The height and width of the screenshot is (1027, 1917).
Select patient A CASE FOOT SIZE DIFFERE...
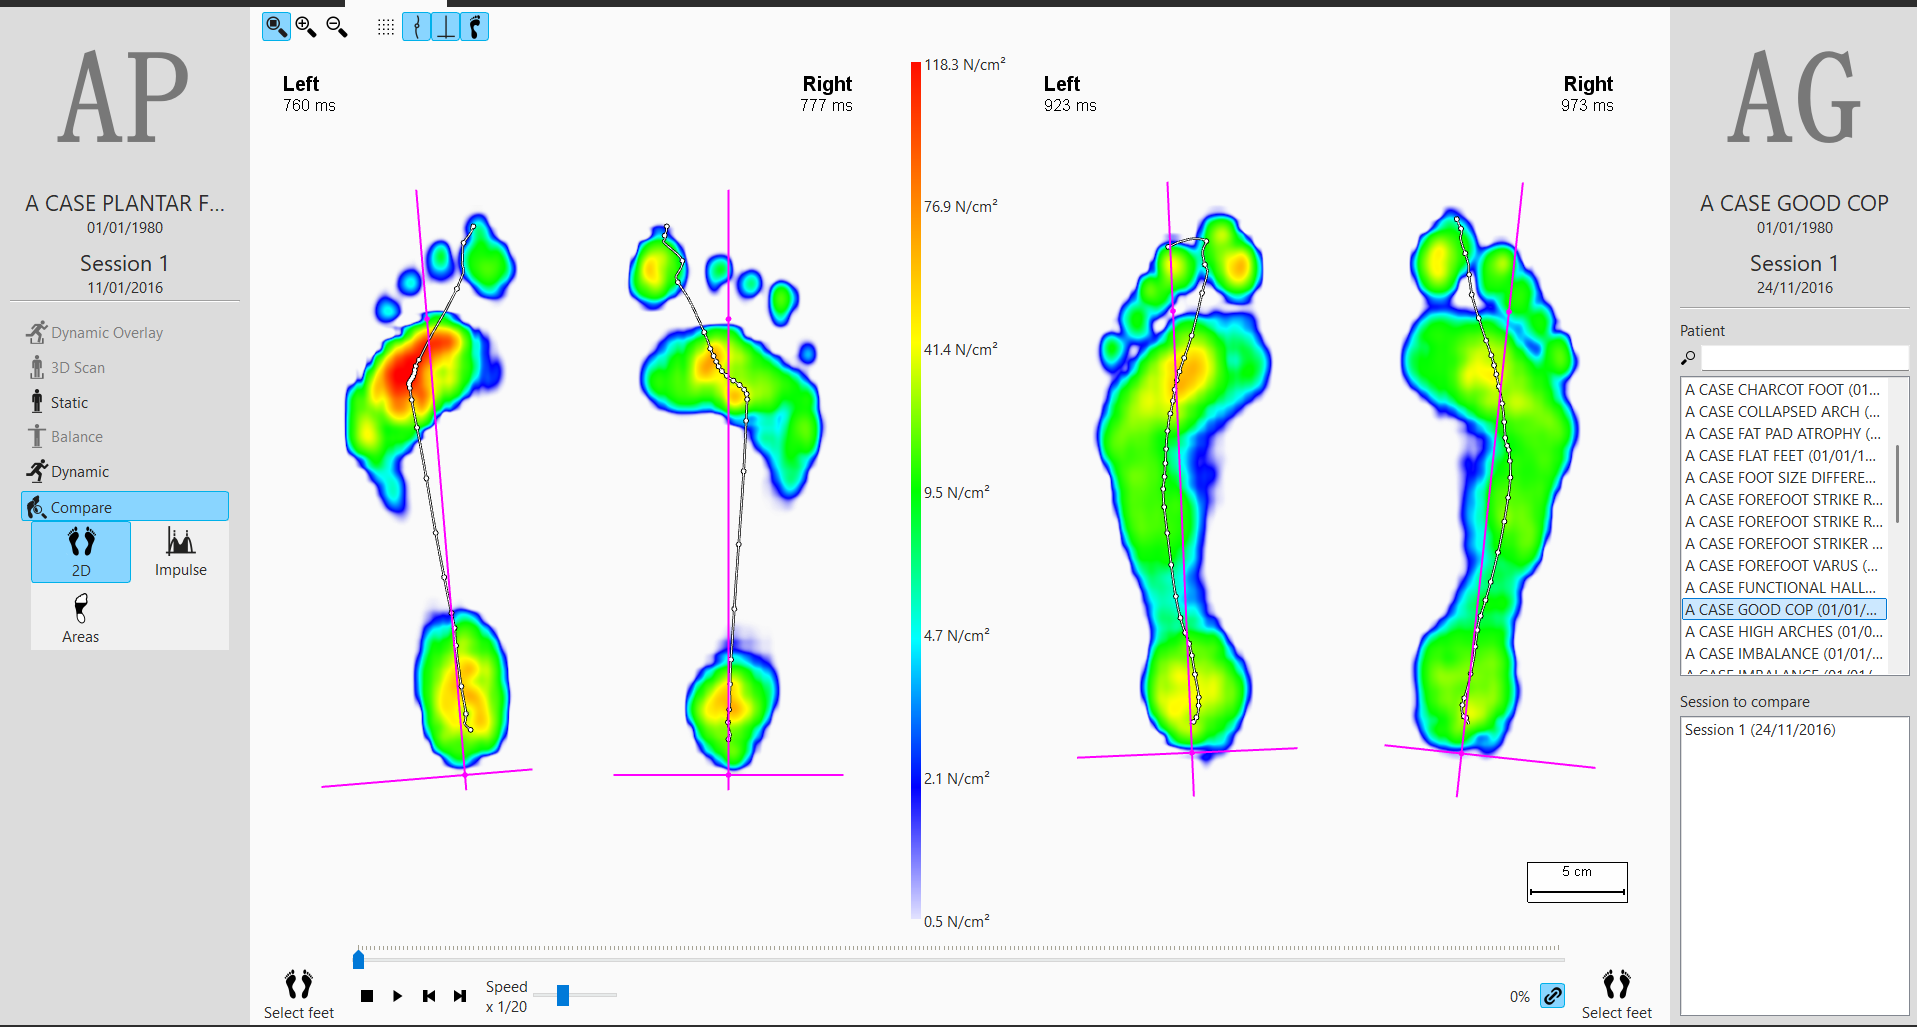pos(1783,478)
